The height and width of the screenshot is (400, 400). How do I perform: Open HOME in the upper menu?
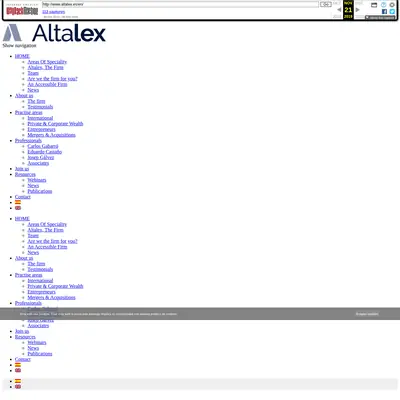(22, 56)
